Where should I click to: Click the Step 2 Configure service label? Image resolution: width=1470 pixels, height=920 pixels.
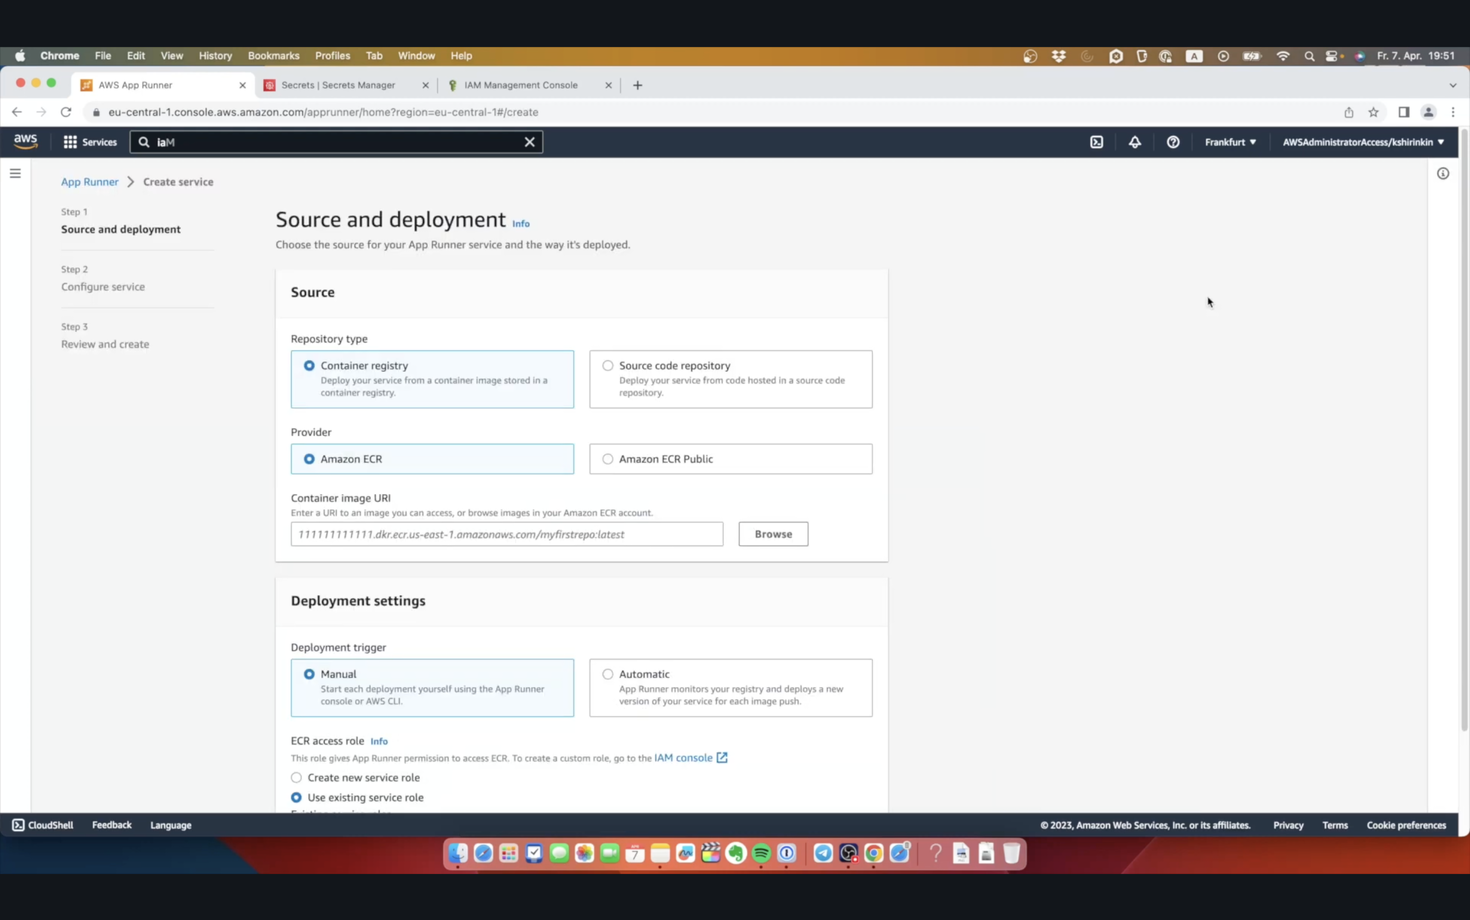pyautogui.click(x=103, y=287)
